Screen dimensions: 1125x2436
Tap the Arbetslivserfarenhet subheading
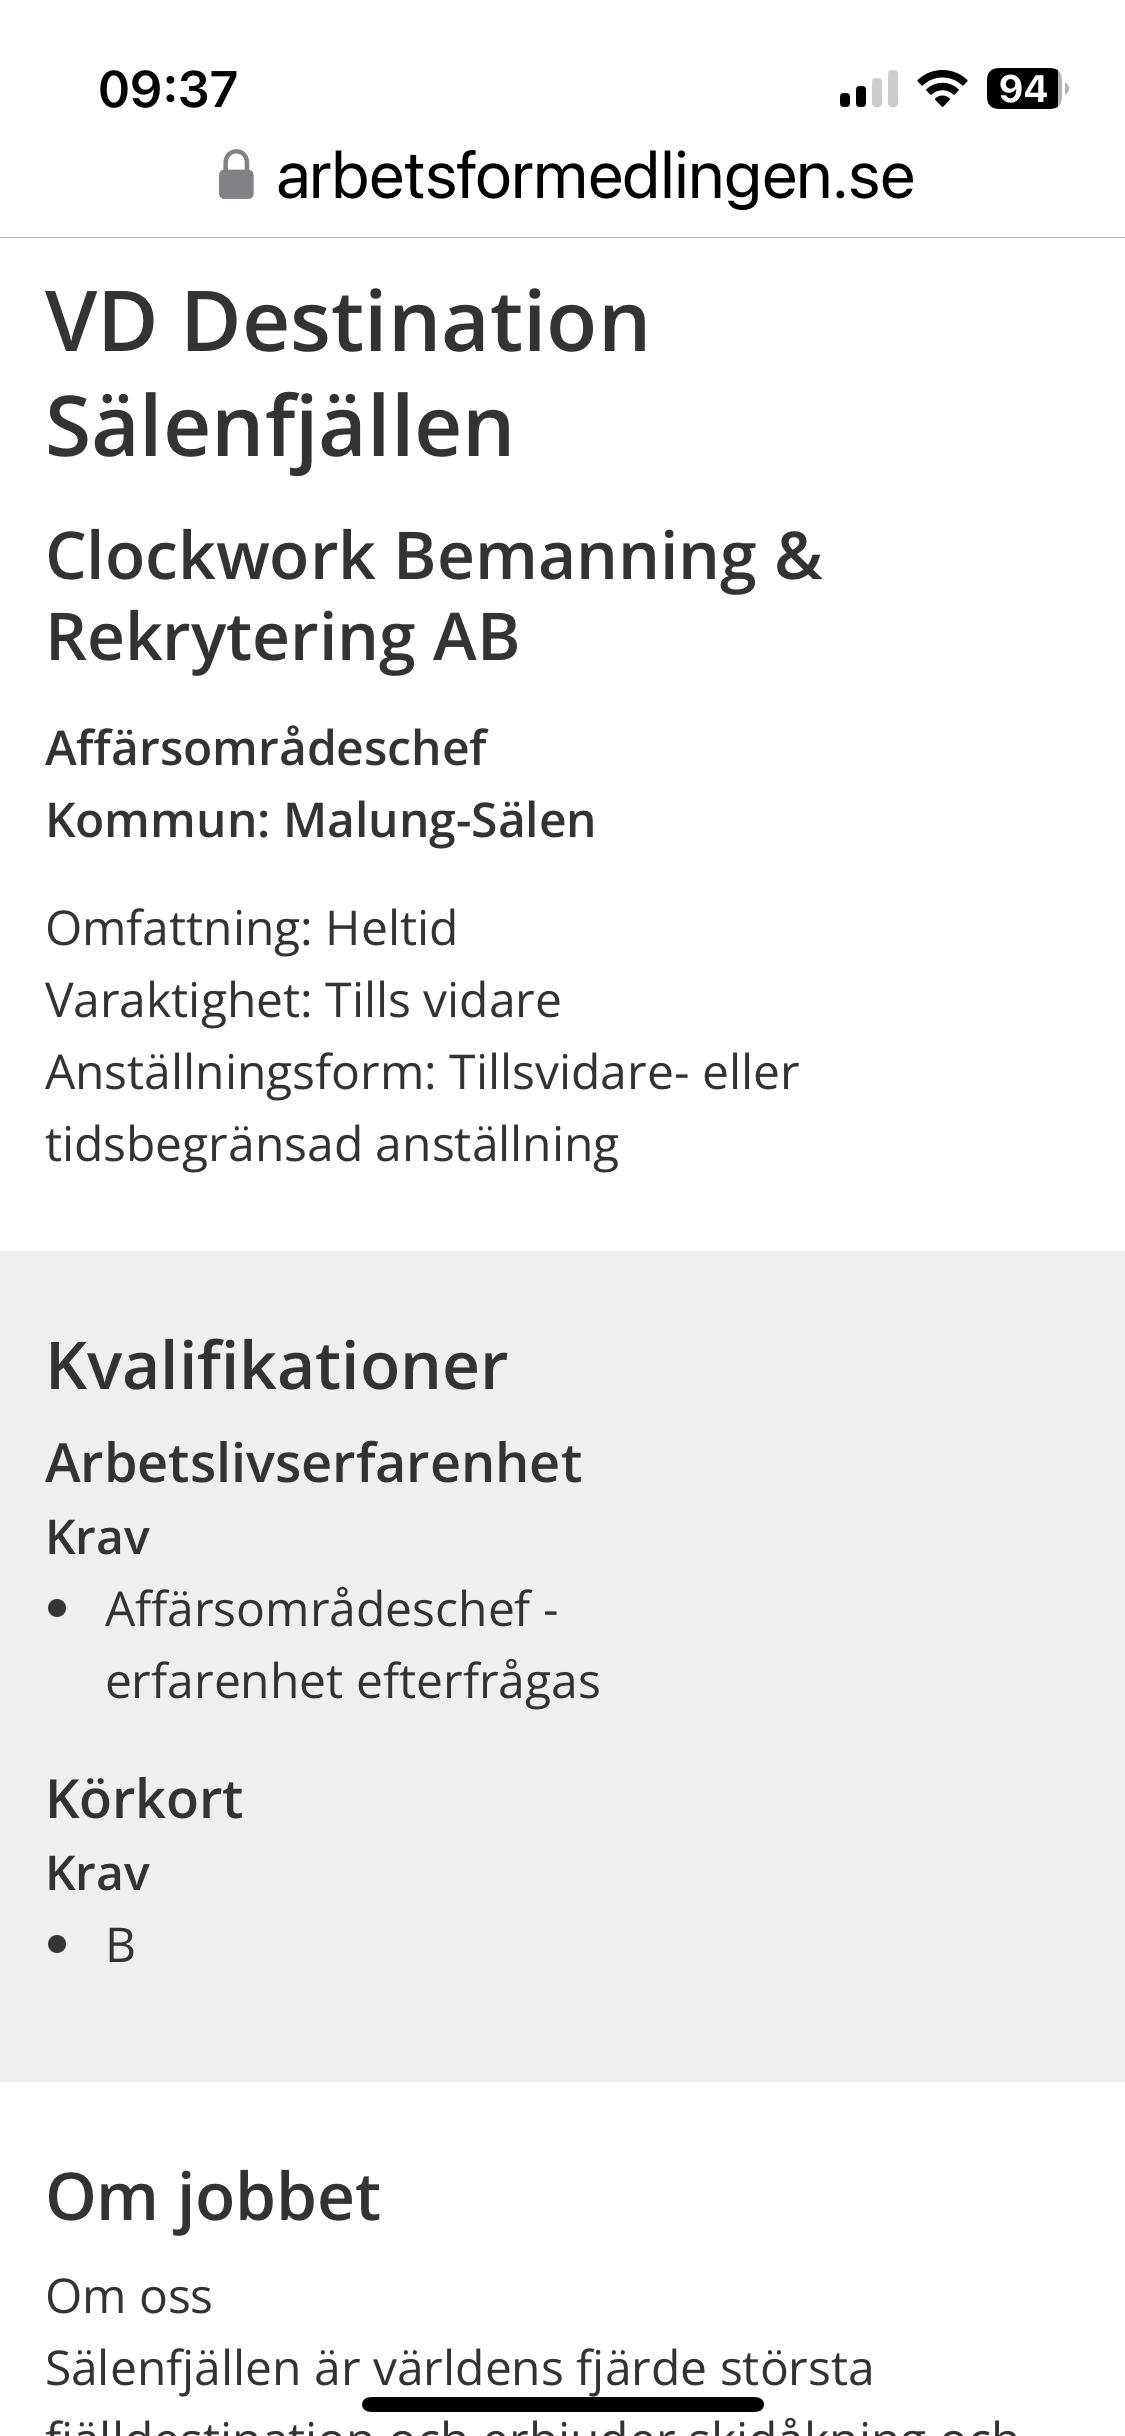[314, 1463]
